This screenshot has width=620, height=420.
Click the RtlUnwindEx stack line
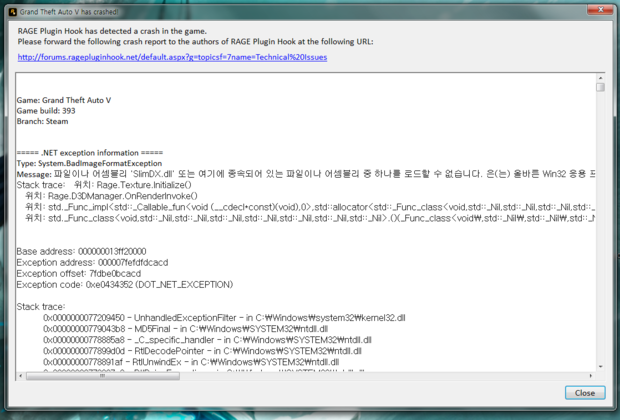click(191, 362)
